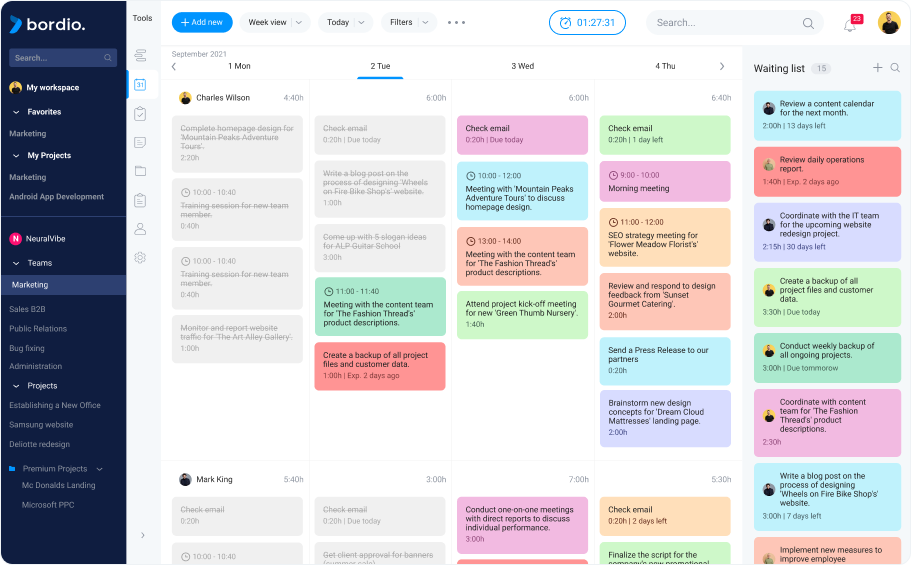
Task: Open the Sales B2B team
Action: (27, 309)
